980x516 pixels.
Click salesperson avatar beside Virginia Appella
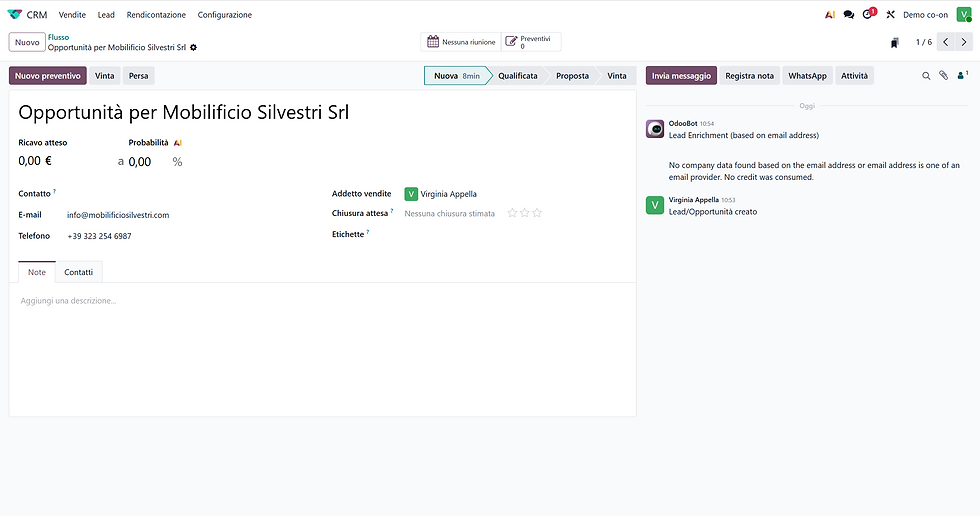pyautogui.click(x=411, y=194)
